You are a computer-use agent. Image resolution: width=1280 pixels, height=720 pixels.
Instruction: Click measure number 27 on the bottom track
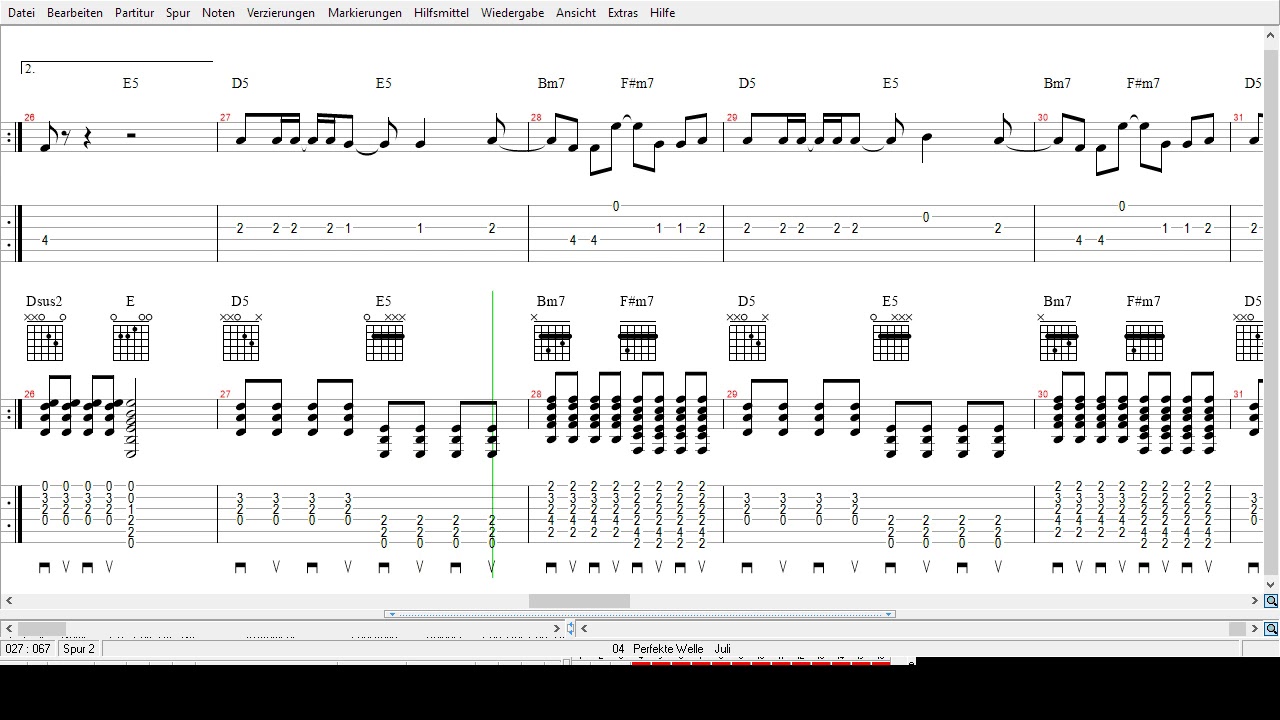pos(225,395)
